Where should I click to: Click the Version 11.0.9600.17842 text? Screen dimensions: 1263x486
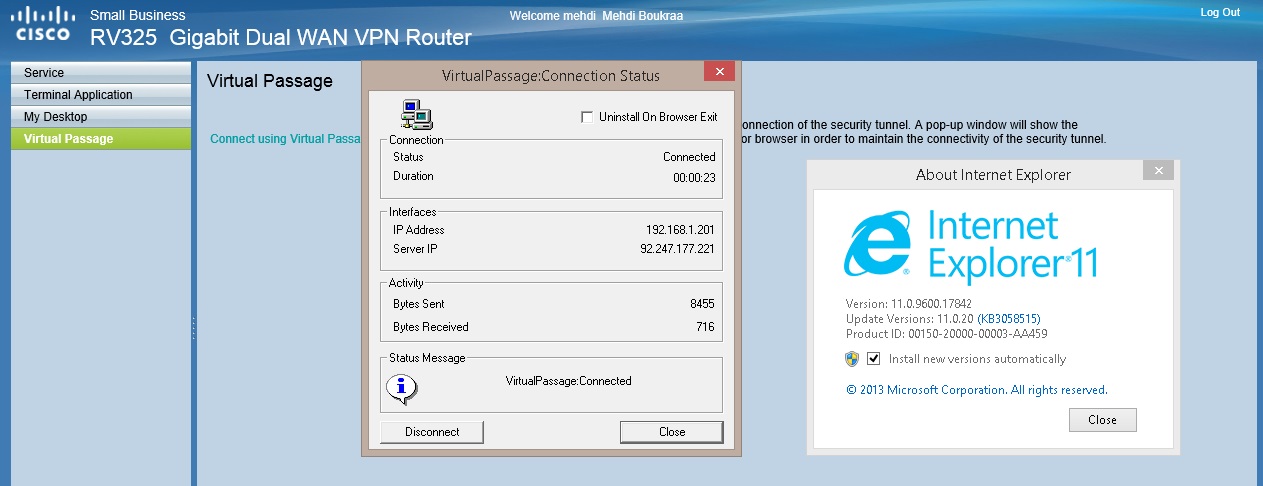click(909, 304)
